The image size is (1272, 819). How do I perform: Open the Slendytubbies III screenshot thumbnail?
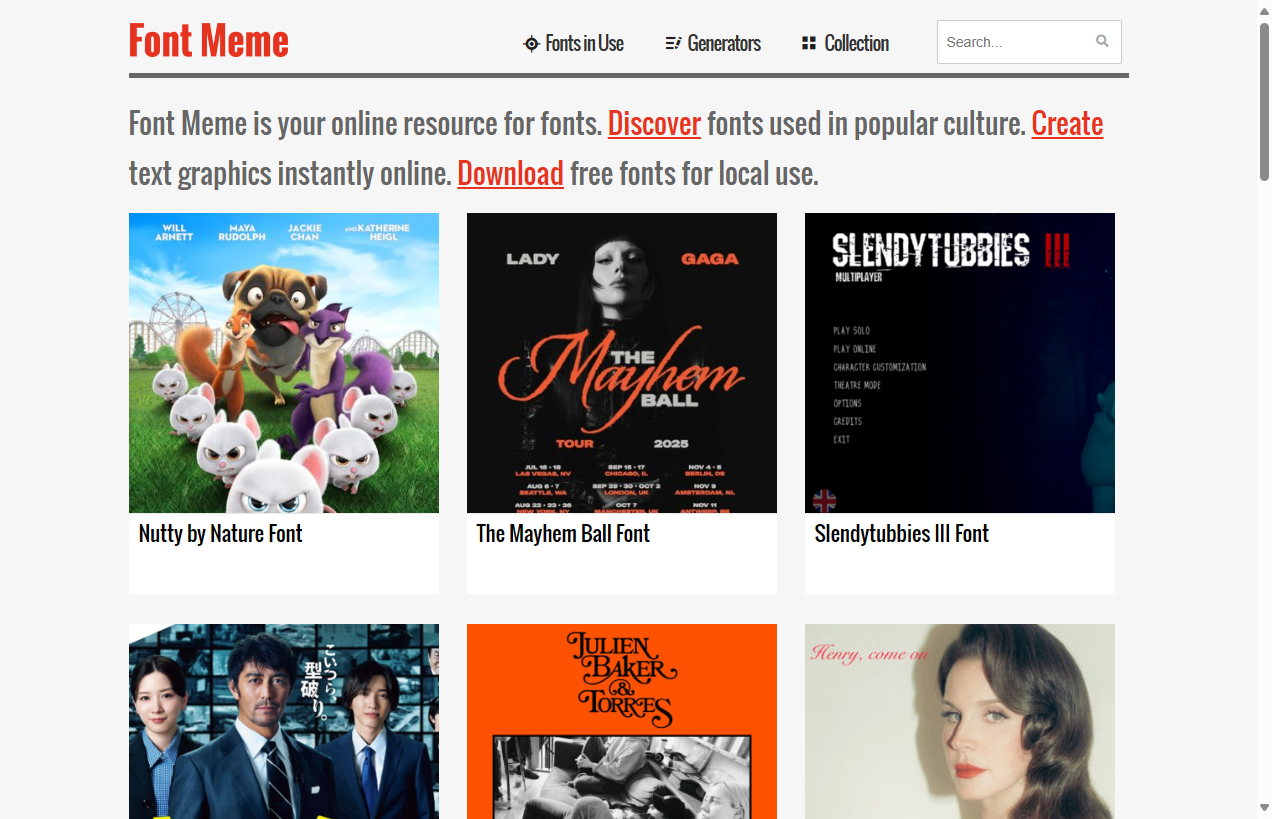[x=960, y=362]
